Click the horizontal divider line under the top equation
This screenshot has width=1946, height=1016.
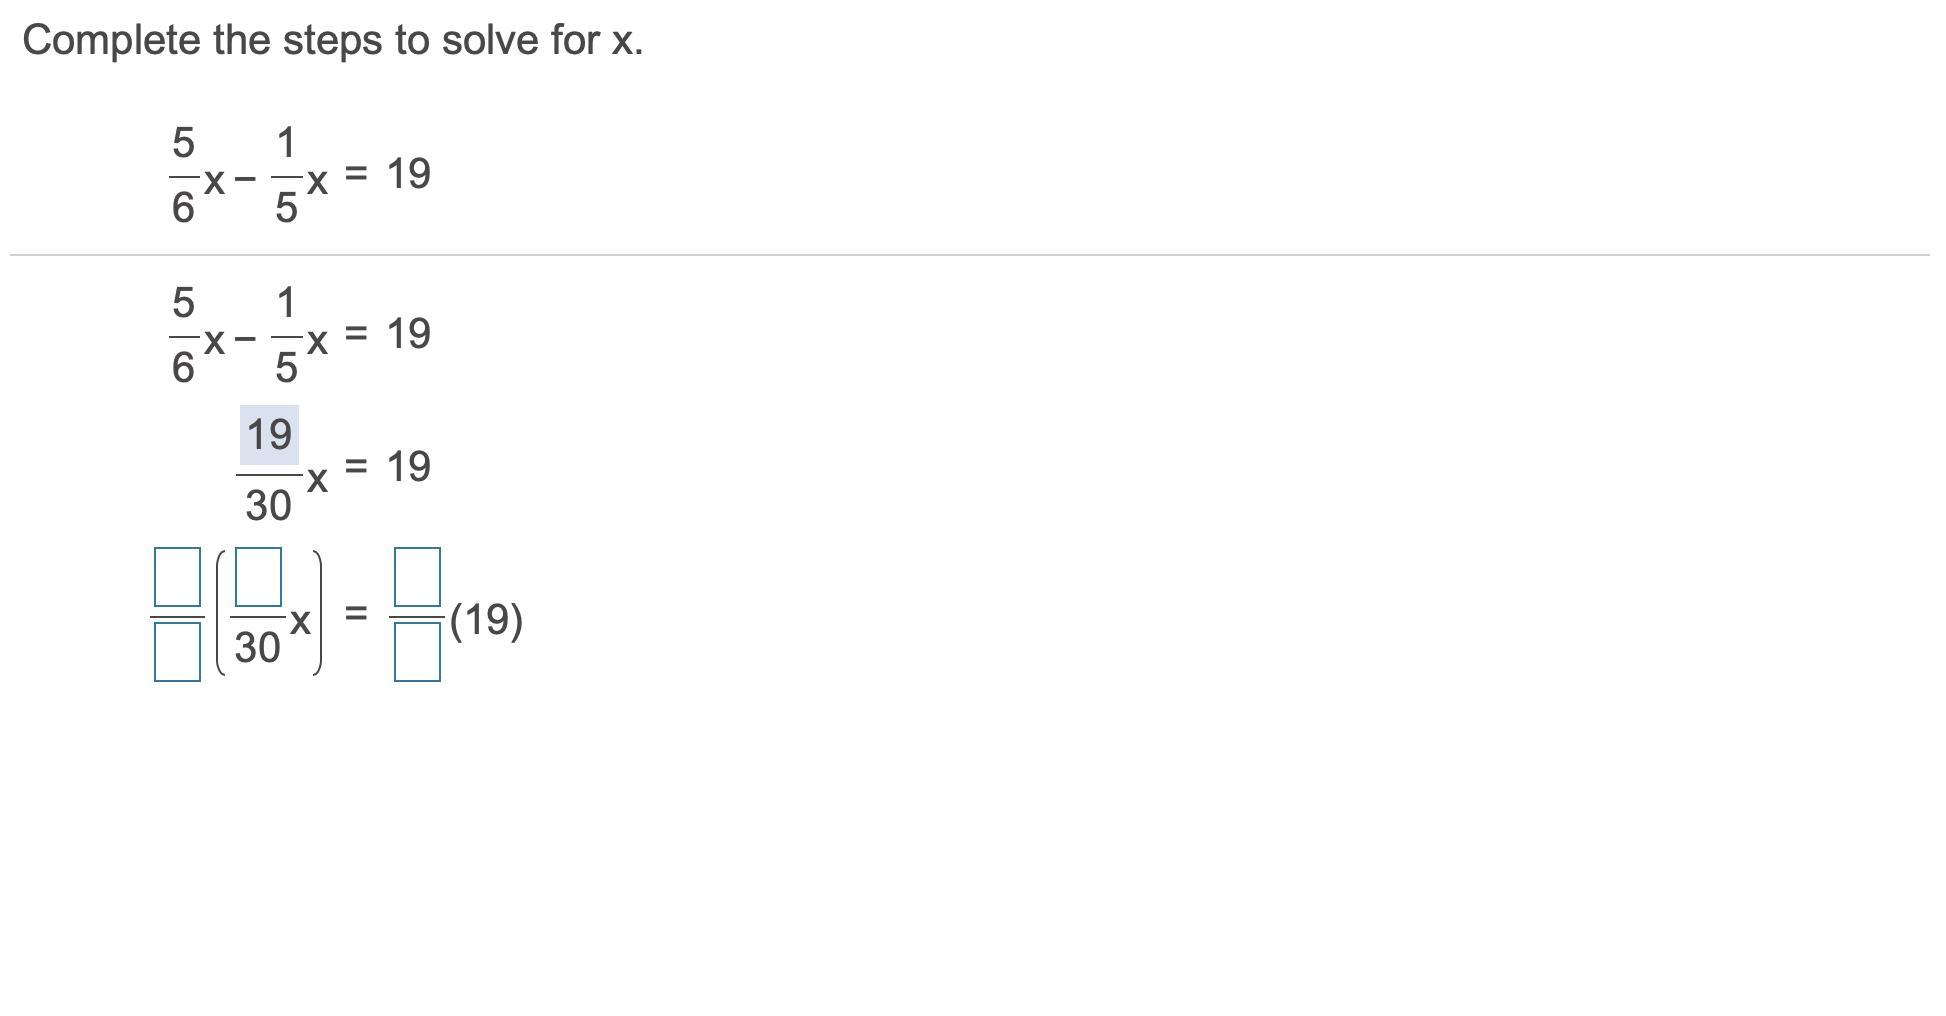coord(968,255)
